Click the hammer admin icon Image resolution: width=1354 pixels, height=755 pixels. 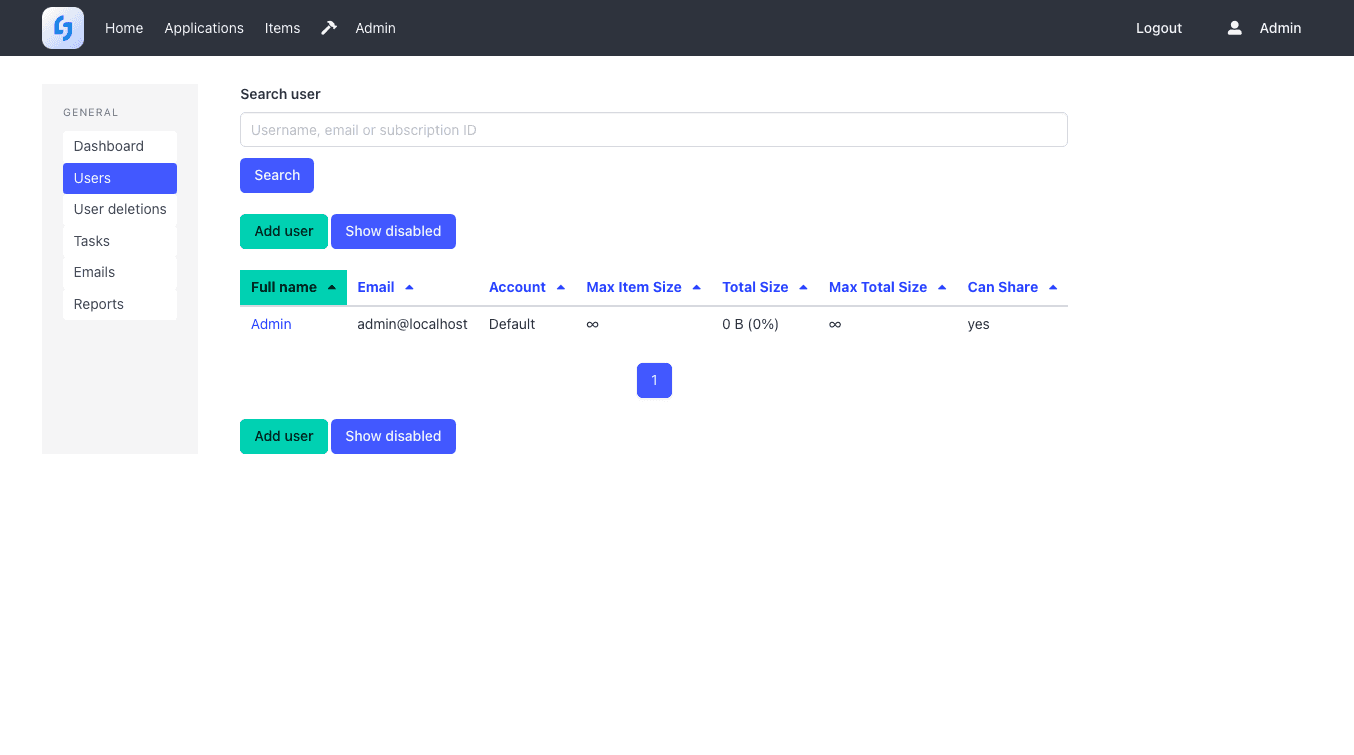click(x=329, y=28)
